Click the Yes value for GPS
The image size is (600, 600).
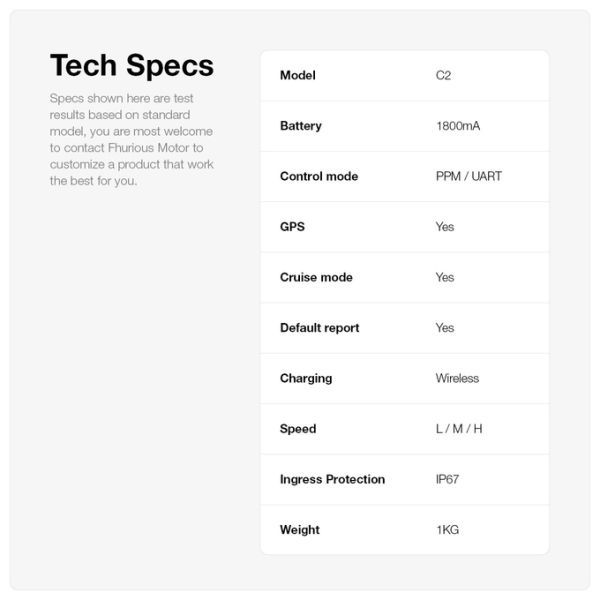pyautogui.click(x=445, y=227)
